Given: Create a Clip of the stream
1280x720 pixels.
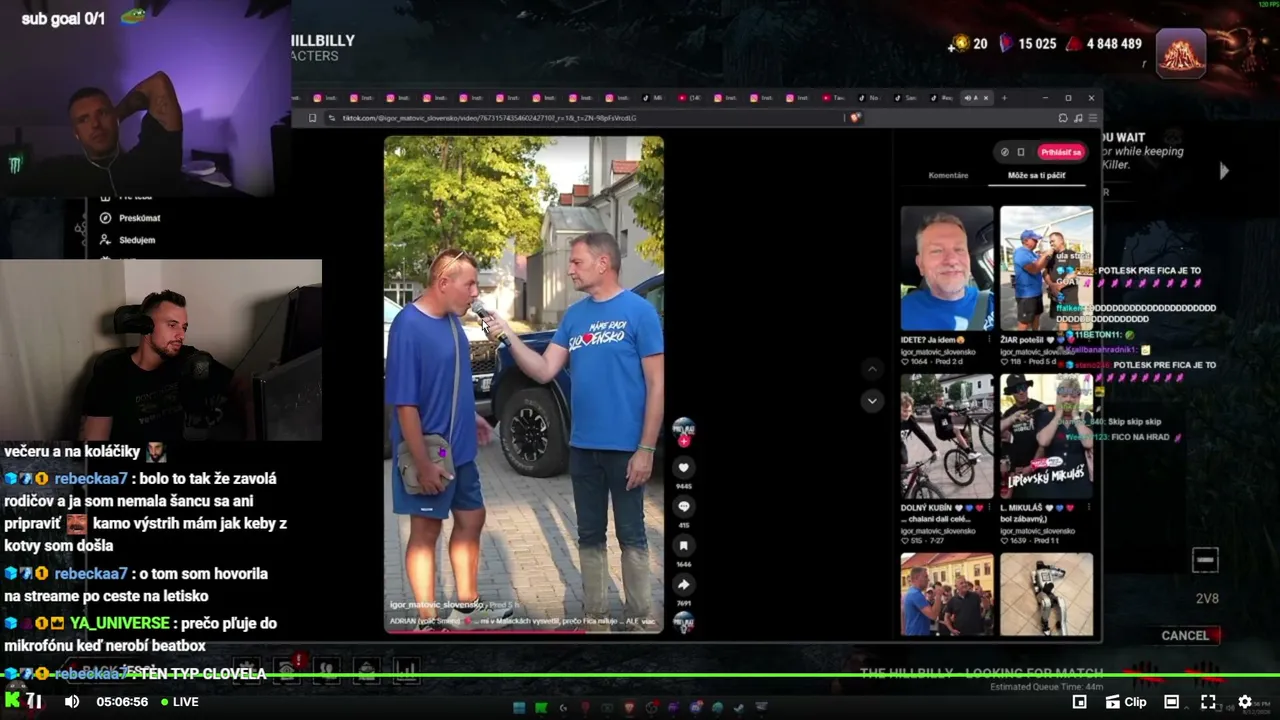Looking at the screenshot, I should point(1124,702).
